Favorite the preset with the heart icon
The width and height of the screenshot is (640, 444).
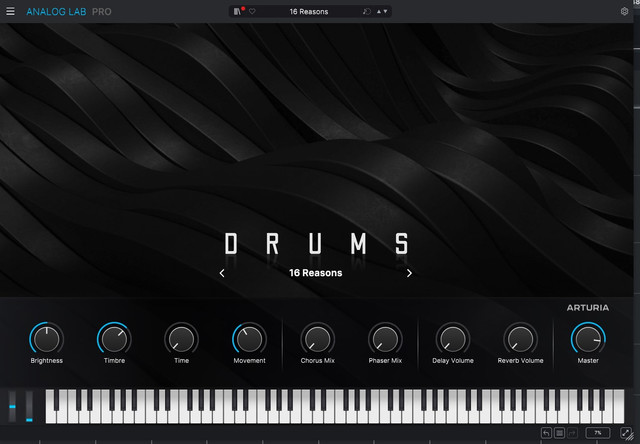point(252,11)
